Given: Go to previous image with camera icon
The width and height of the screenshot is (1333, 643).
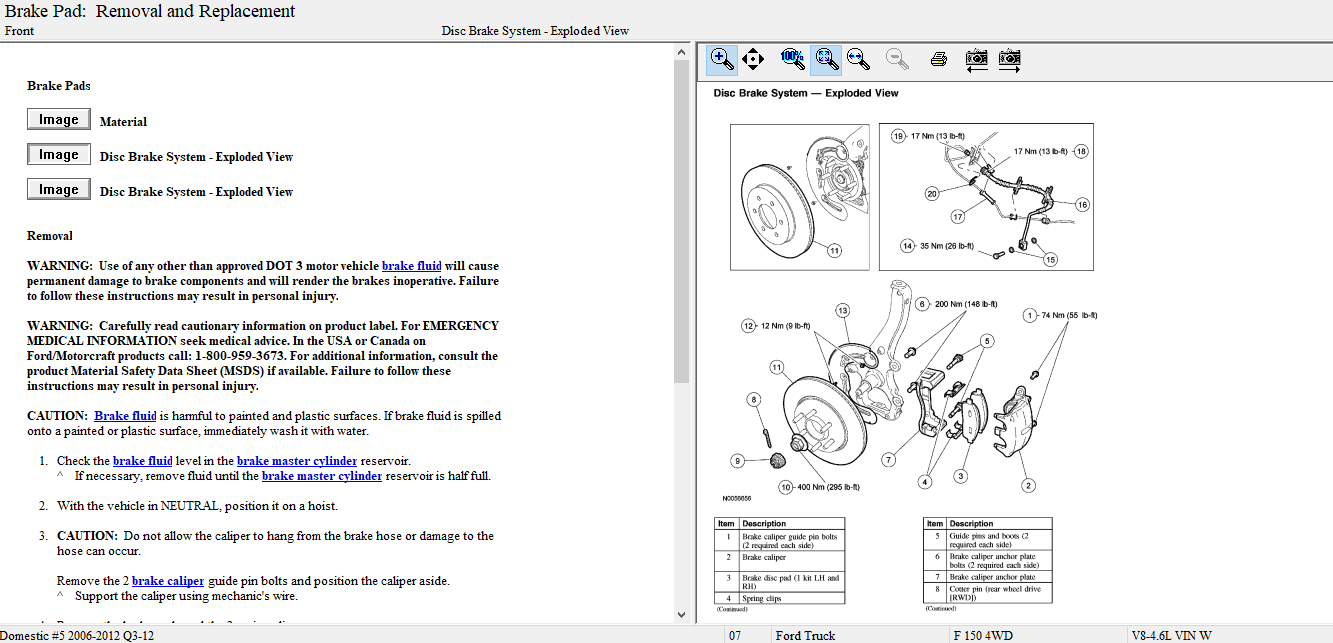Looking at the screenshot, I should (976, 59).
